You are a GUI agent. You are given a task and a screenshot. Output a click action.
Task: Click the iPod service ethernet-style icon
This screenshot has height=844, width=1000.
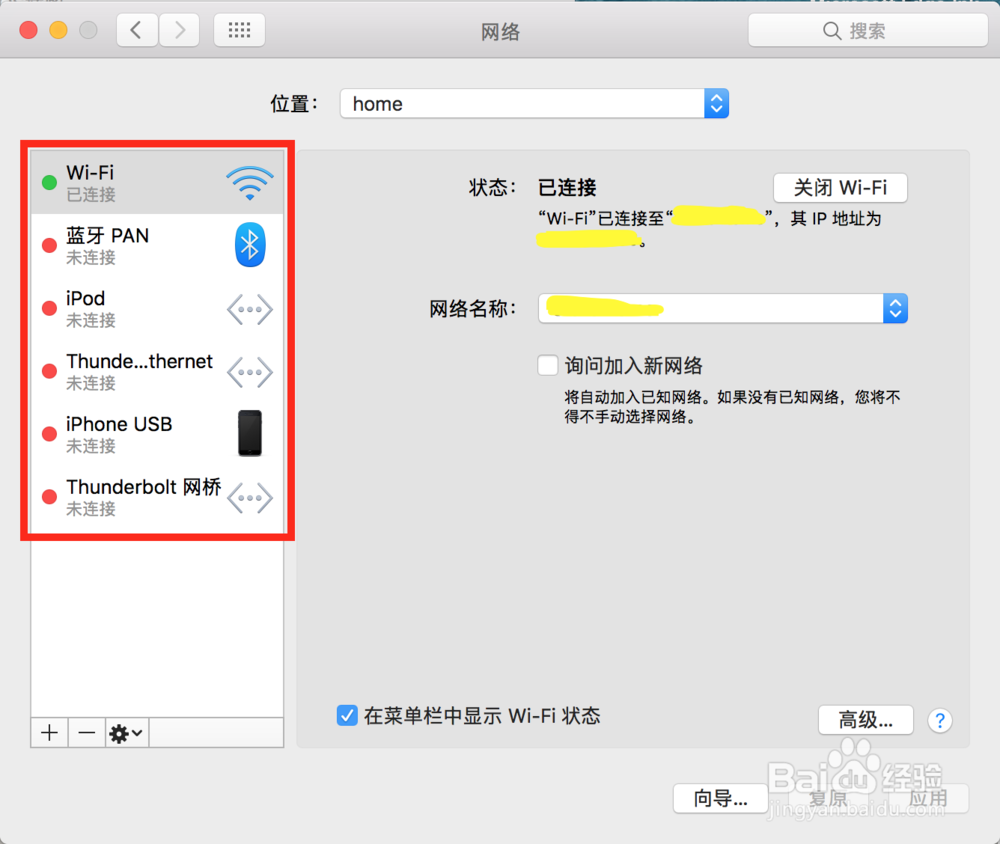(249, 309)
